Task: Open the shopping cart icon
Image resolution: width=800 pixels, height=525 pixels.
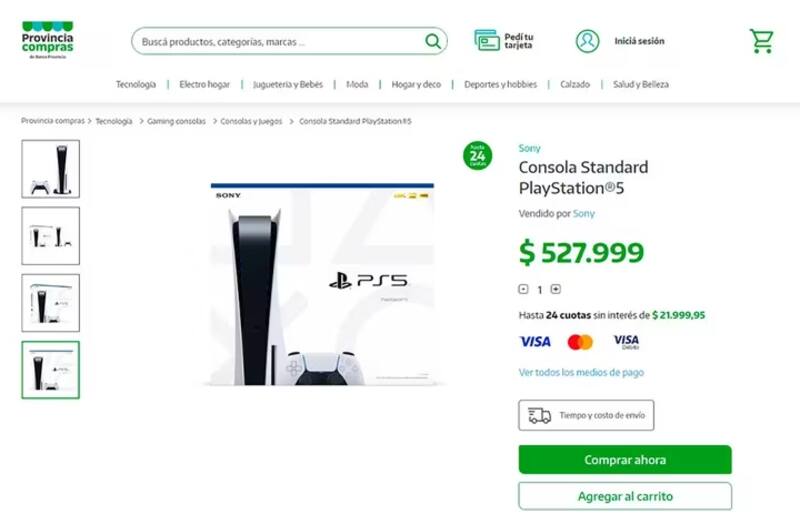Action: (x=761, y=41)
